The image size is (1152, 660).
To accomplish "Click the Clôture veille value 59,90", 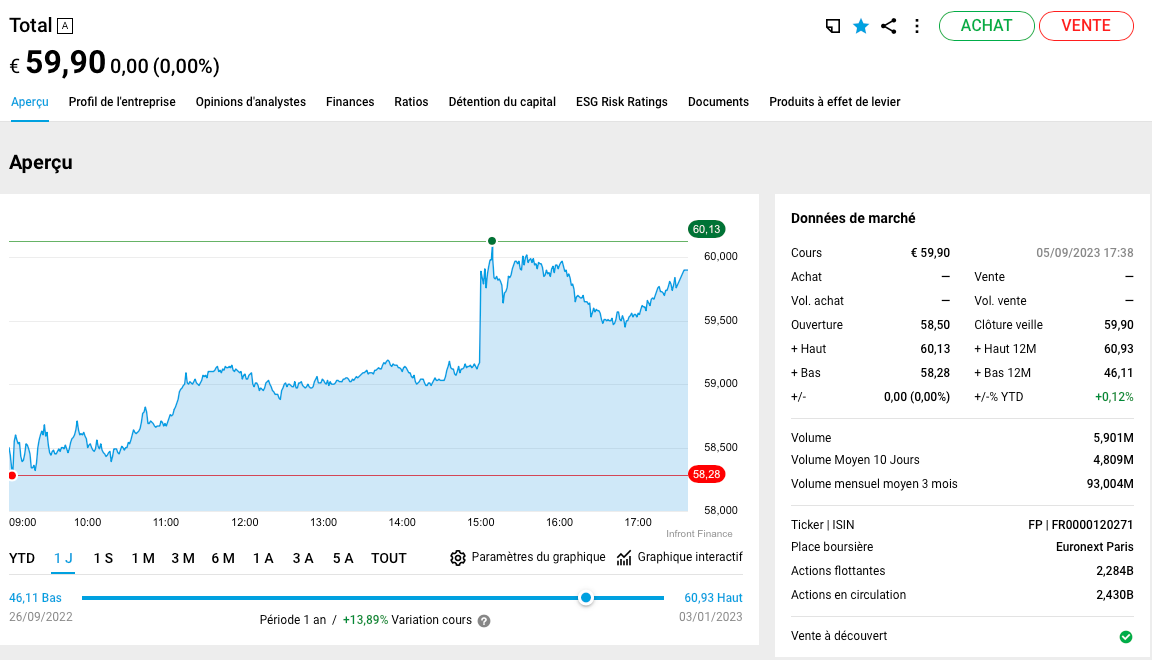I will coord(1119,325).
